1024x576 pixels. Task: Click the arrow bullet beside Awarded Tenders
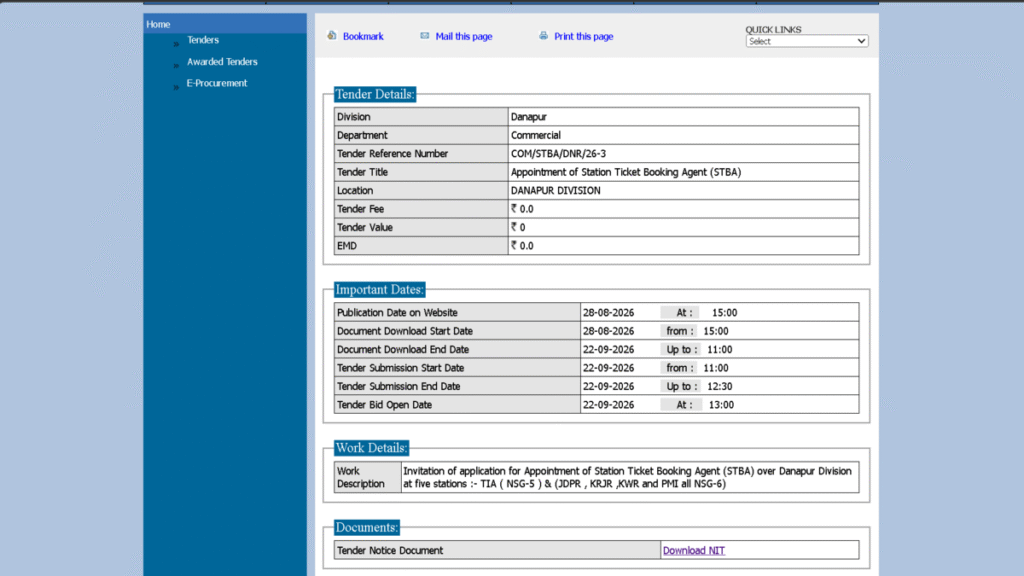(176, 65)
